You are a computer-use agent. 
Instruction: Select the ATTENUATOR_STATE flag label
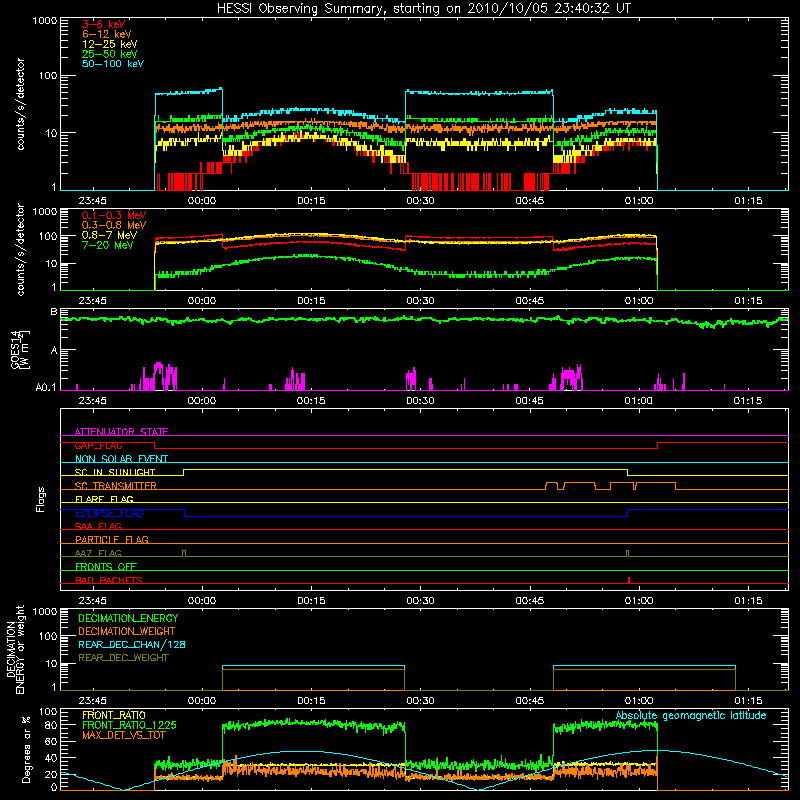[x=121, y=432]
